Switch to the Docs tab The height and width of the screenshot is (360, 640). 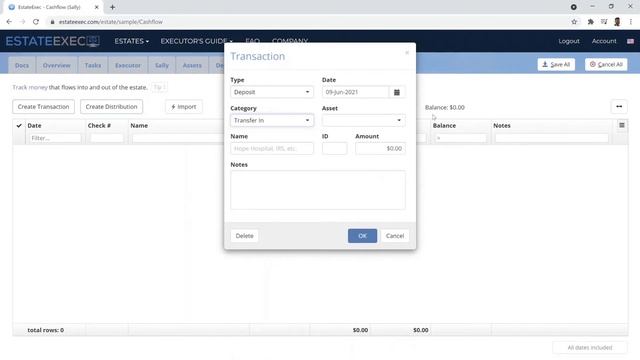click(x=22, y=65)
